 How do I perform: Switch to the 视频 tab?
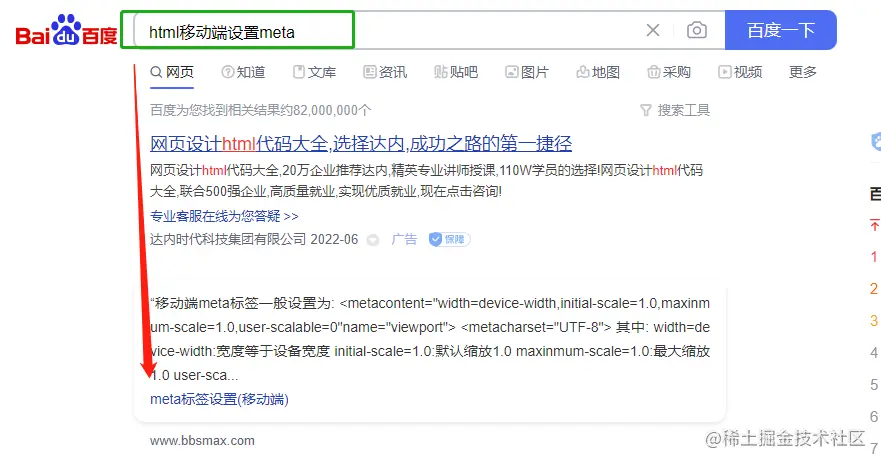pos(741,72)
